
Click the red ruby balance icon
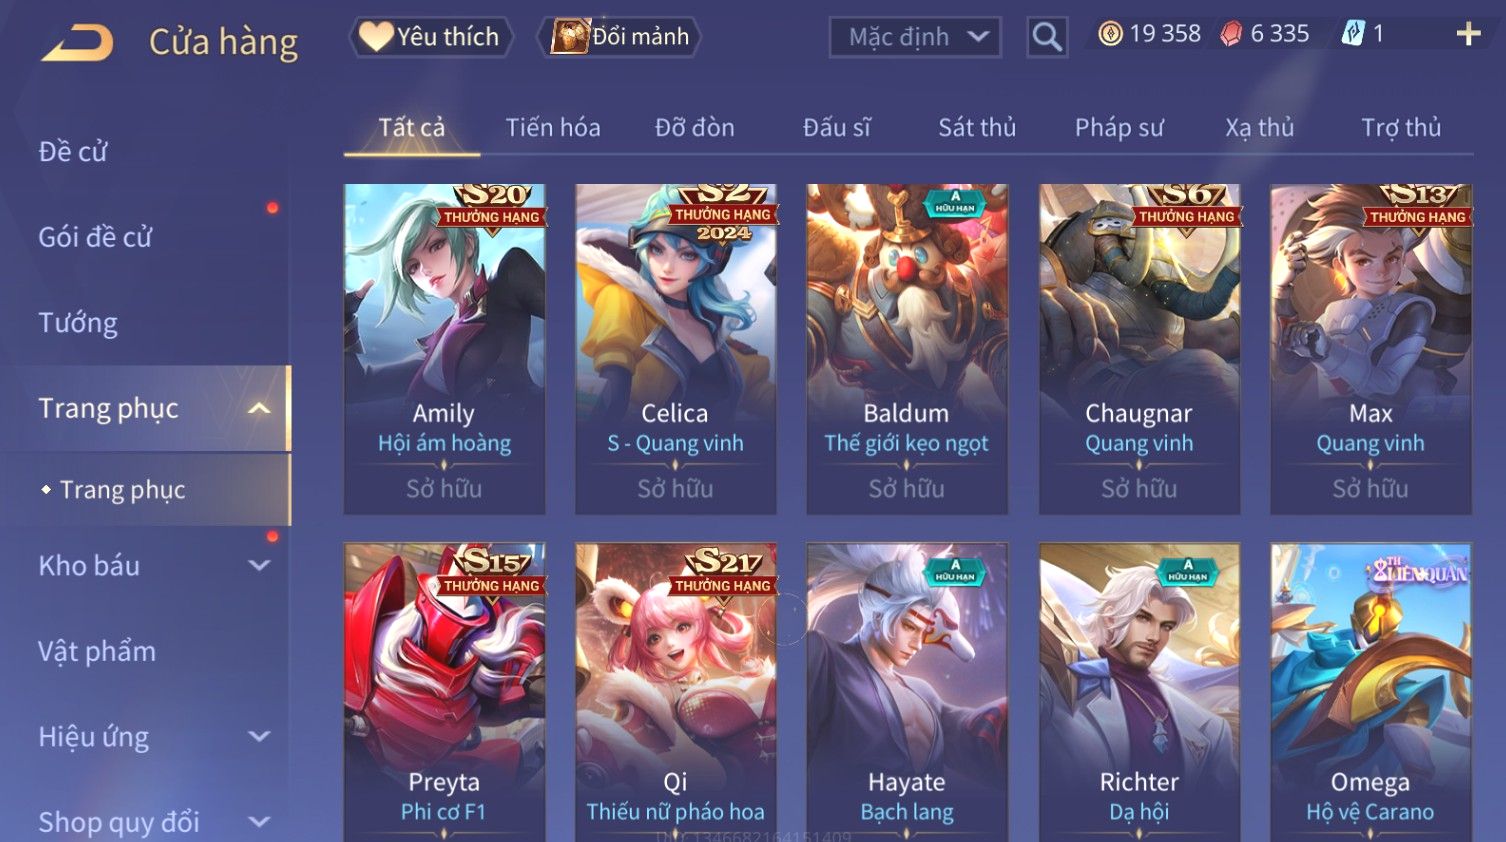coord(1231,34)
